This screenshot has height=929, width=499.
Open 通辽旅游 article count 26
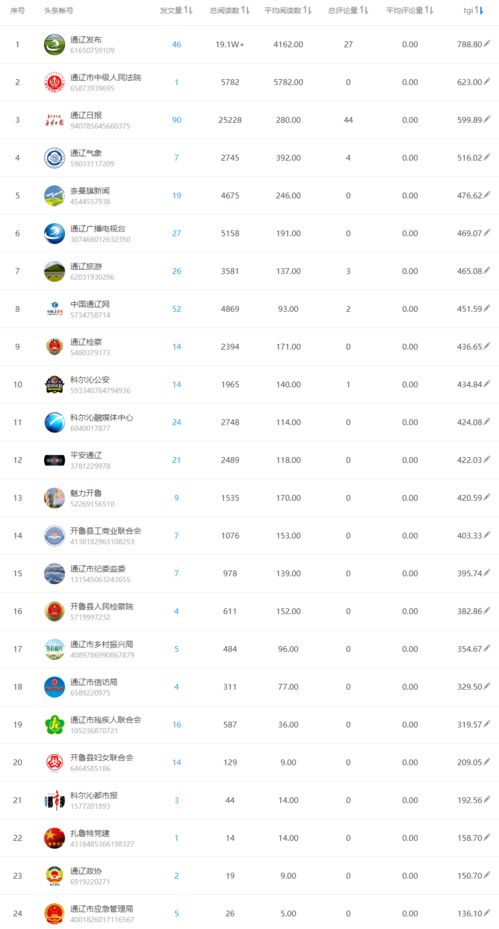(x=176, y=271)
